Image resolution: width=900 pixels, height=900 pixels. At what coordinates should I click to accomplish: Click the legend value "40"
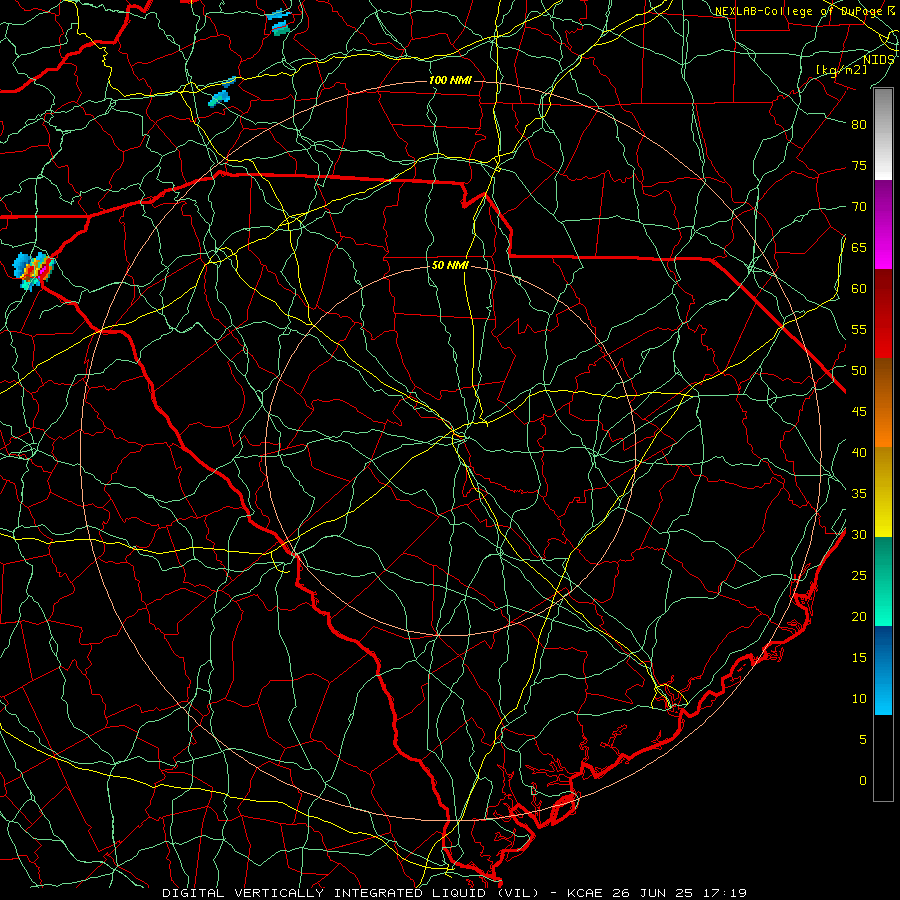859,453
